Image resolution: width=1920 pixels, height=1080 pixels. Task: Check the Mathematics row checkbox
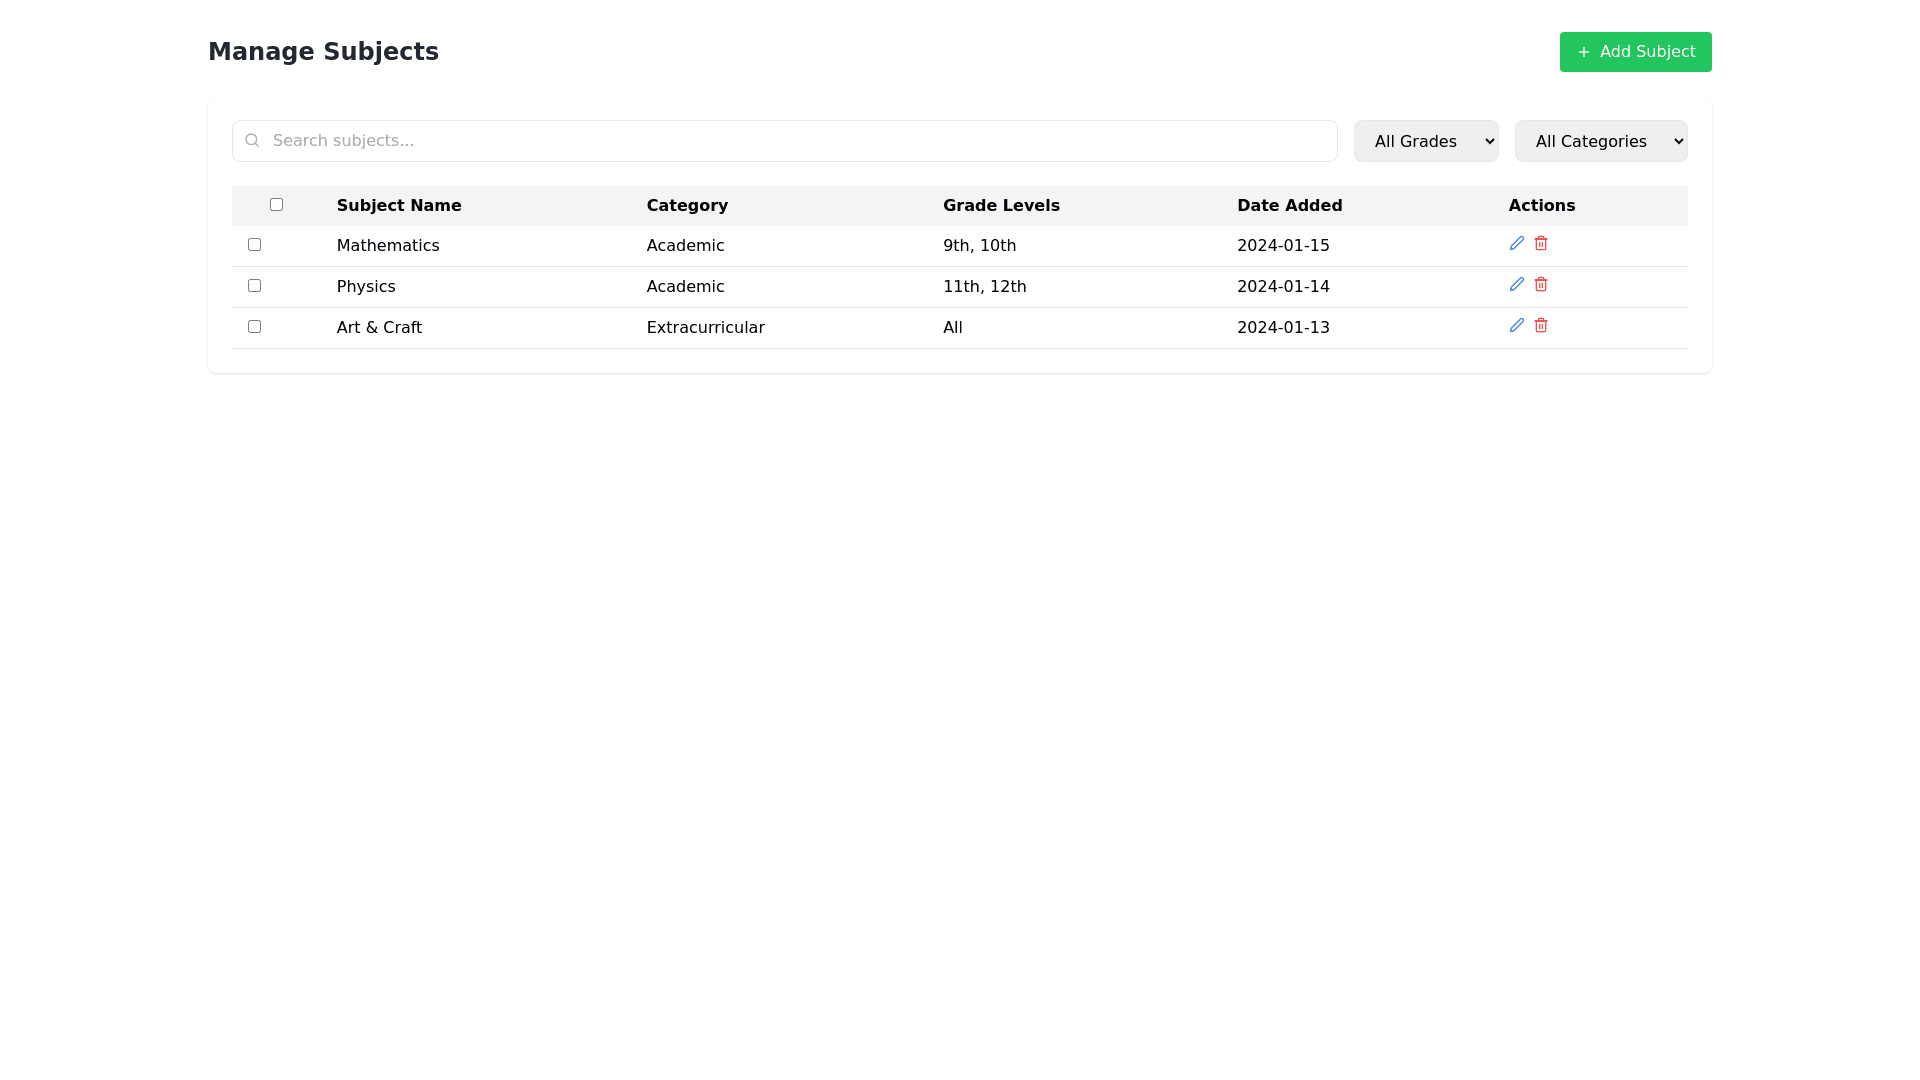coord(254,244)
